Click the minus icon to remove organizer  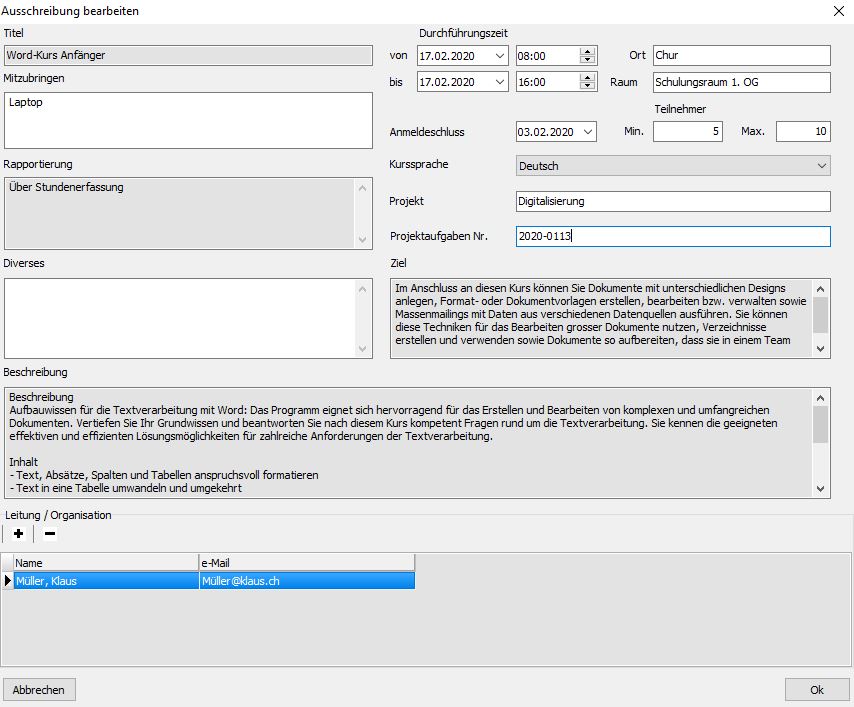(x=50, y=534)
